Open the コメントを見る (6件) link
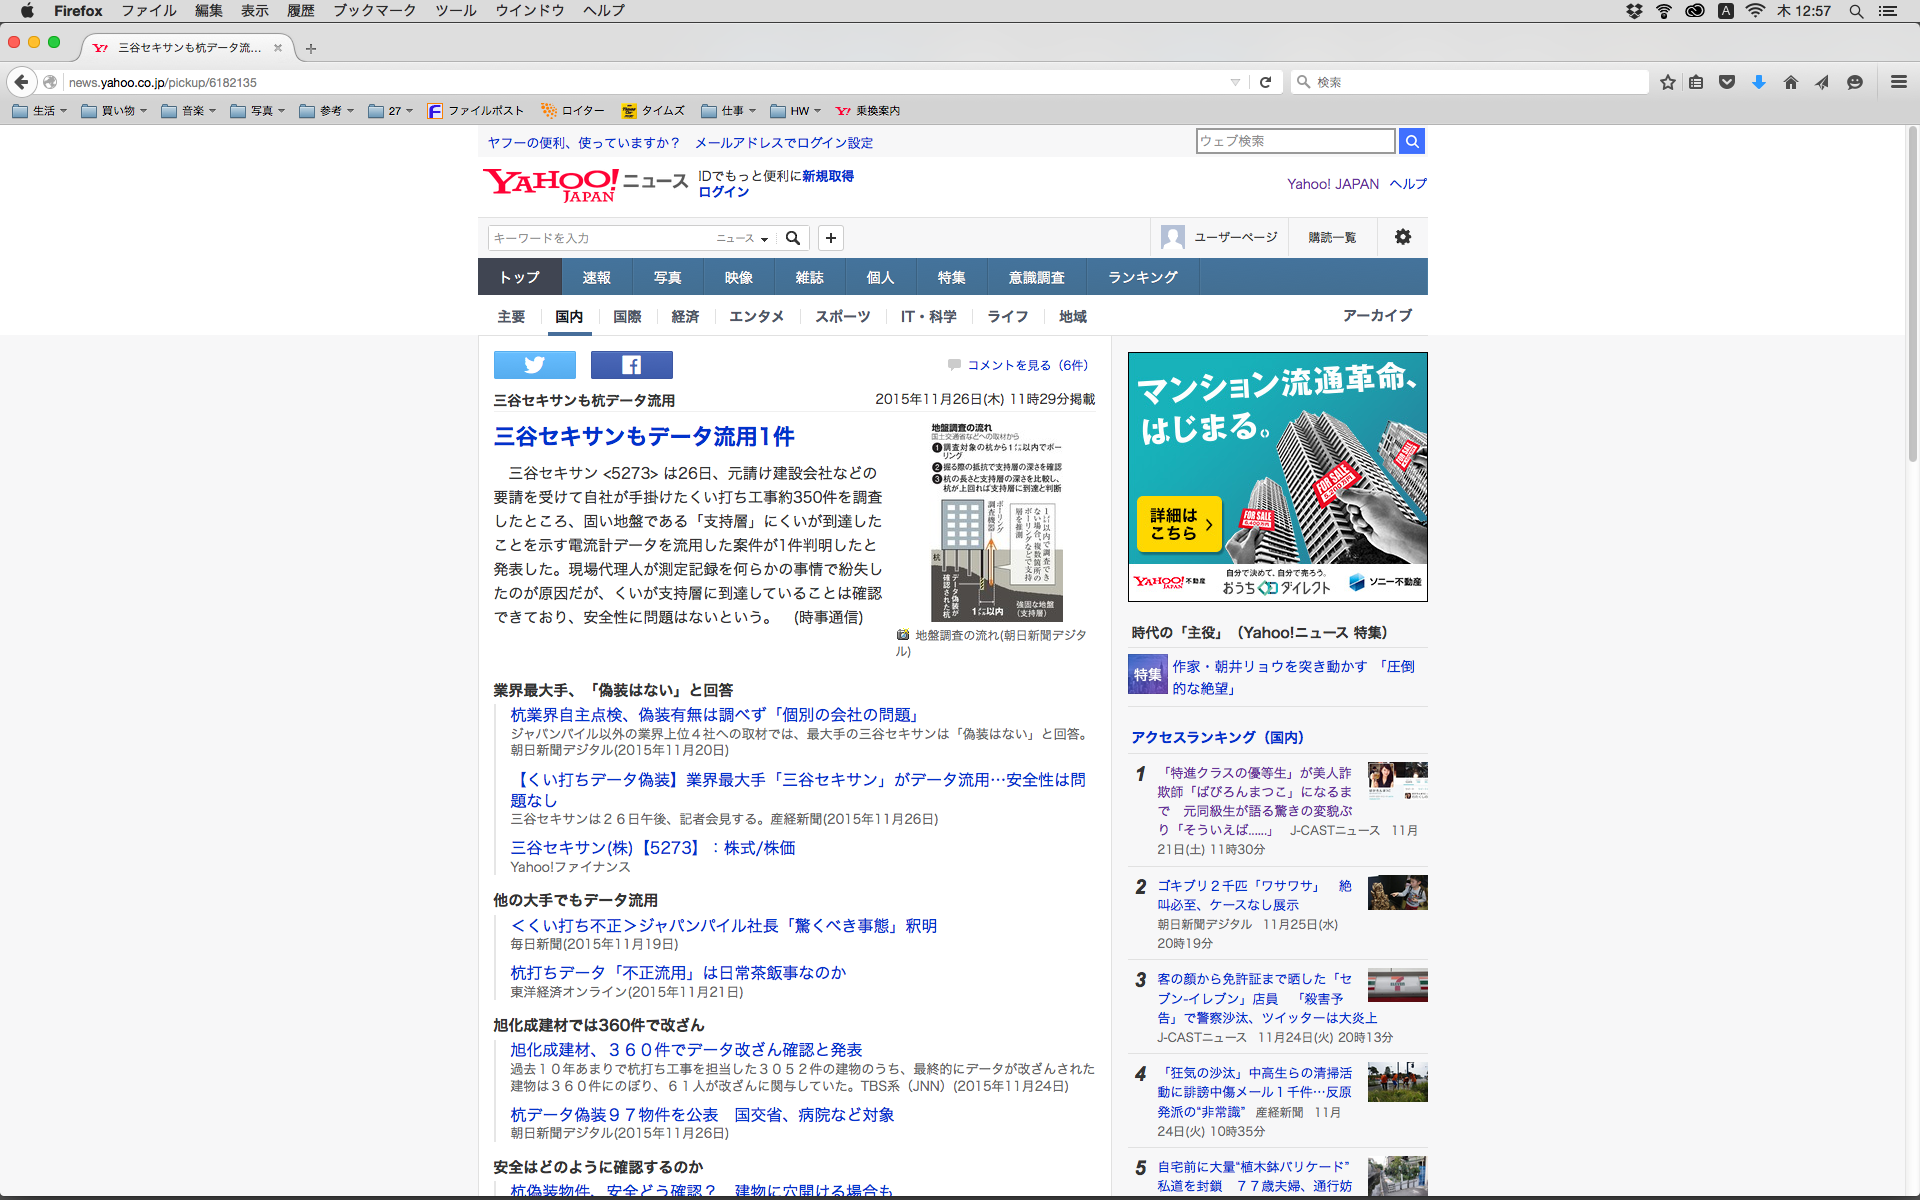 tap(1026, 365)
